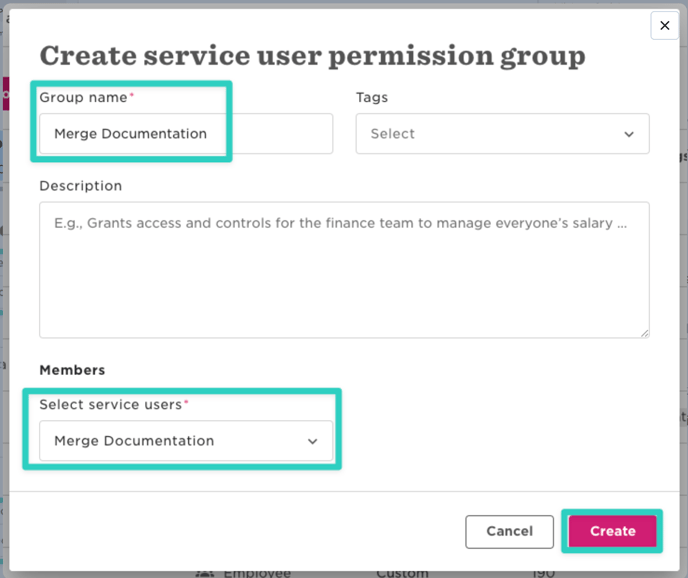Viewport: 688px width, 578px height.
Task: Click the Group name input field
Action: (x=186, y=133)
